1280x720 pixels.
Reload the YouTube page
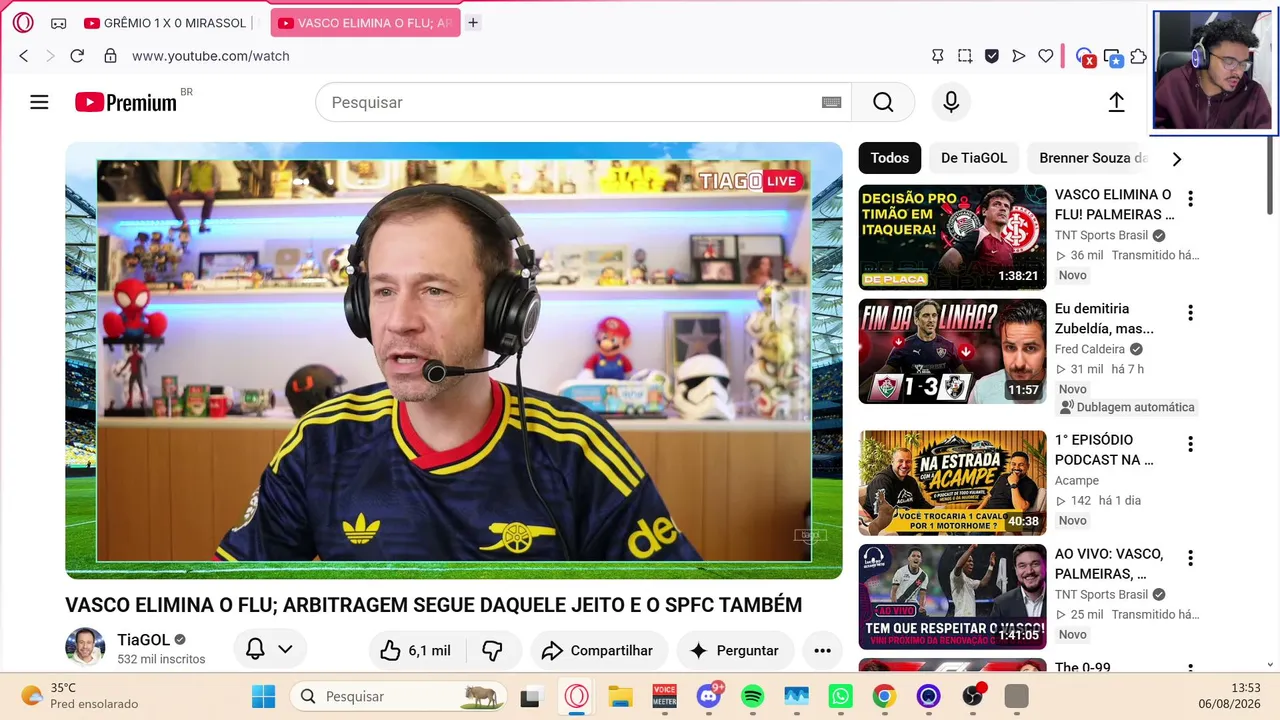tap(77, 56)
